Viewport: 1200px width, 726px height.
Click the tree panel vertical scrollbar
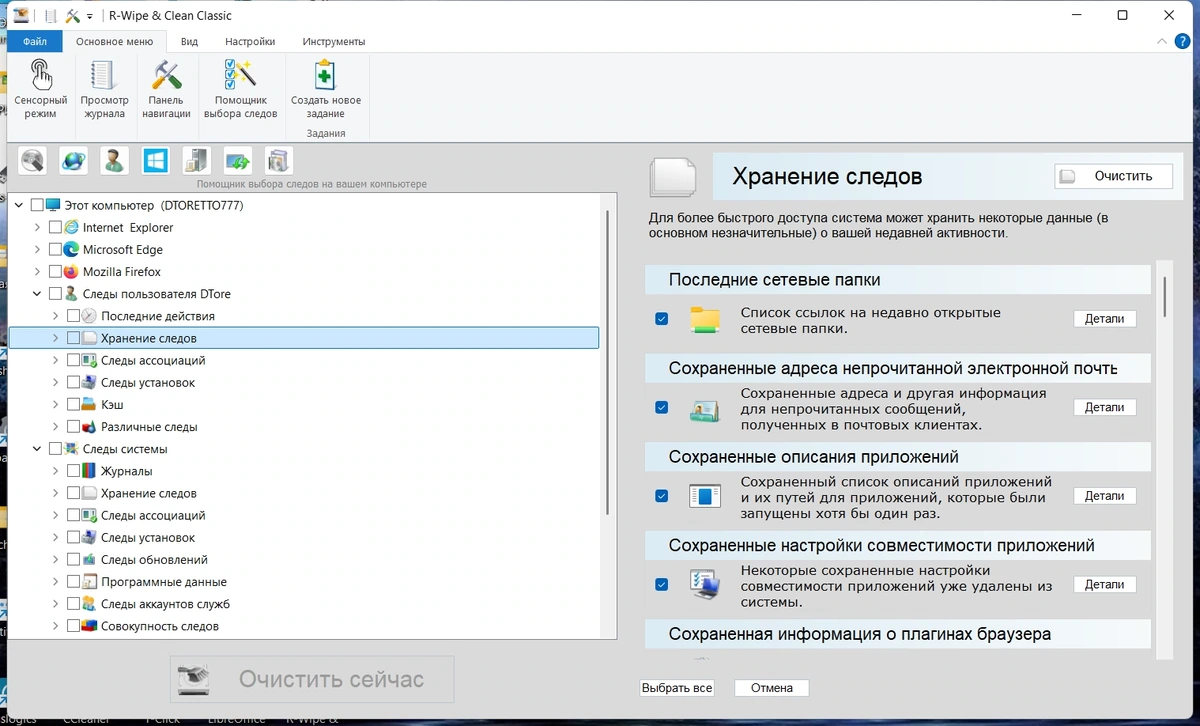[x=608, y=362]
